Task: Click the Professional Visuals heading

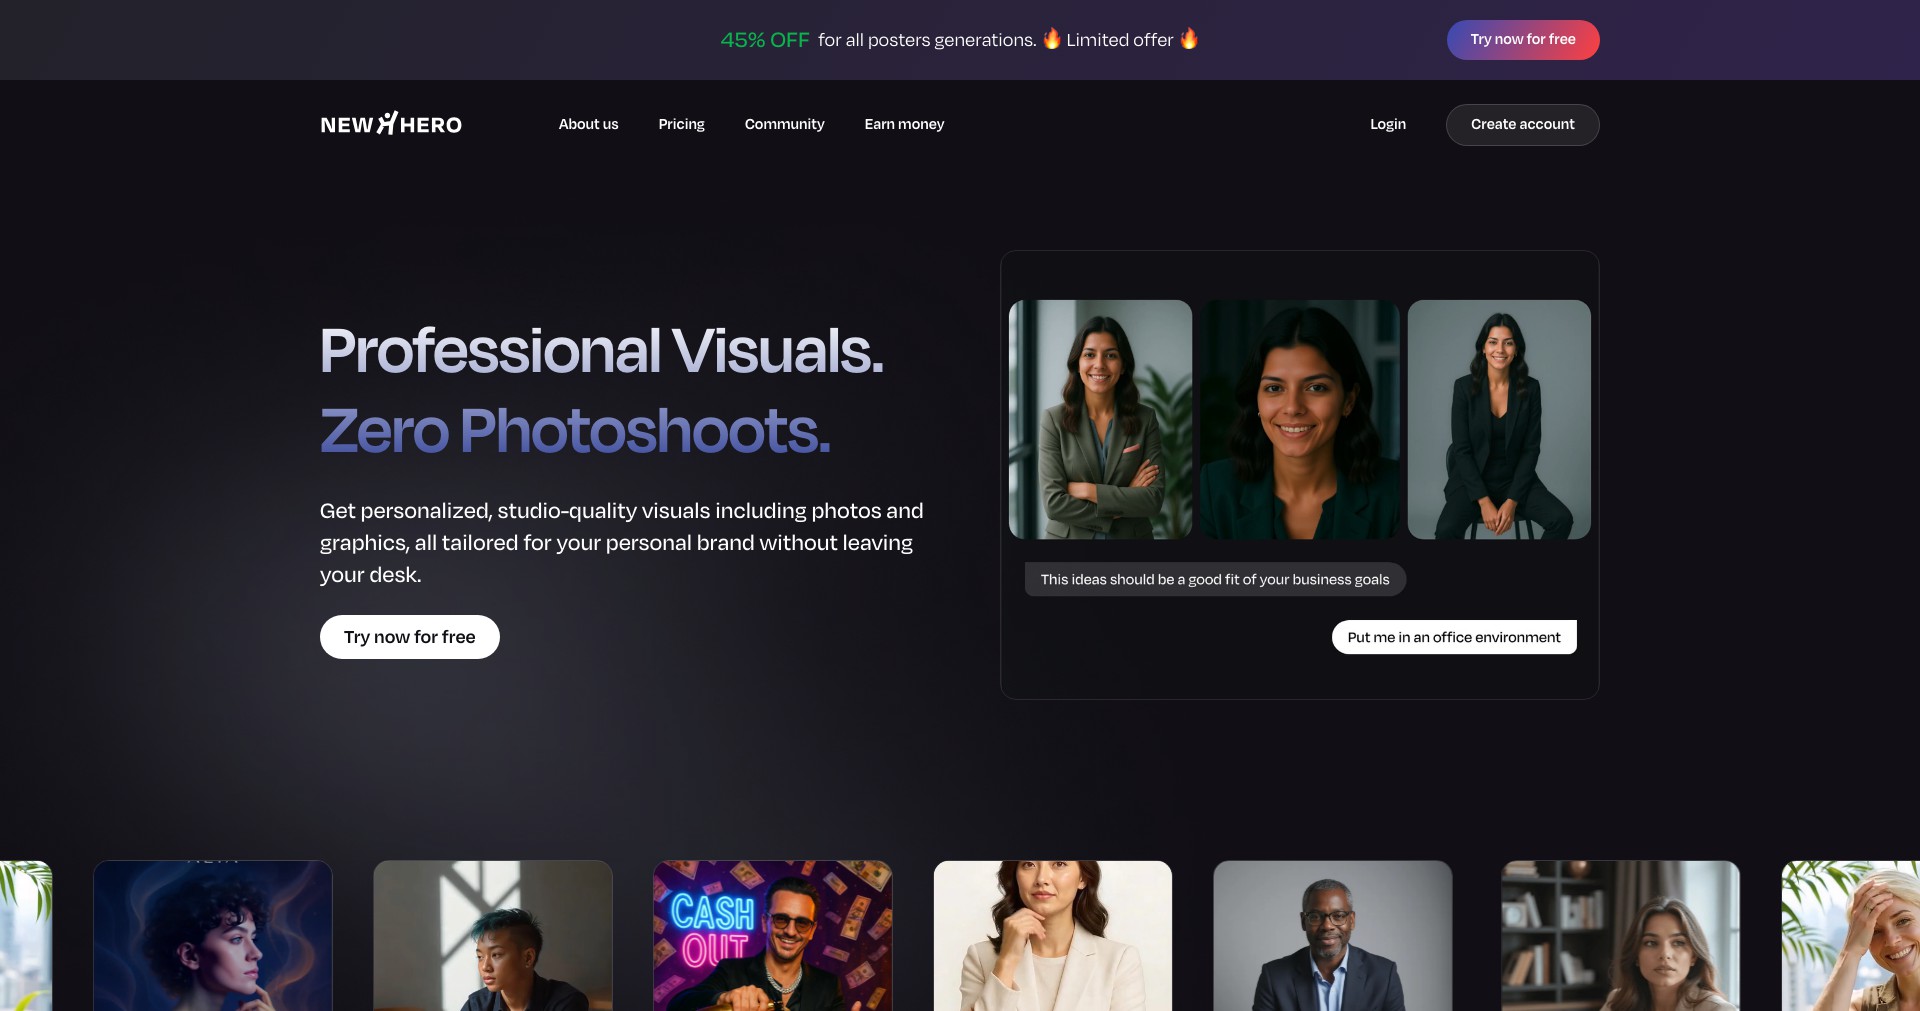Action: (x=602, y=351)
